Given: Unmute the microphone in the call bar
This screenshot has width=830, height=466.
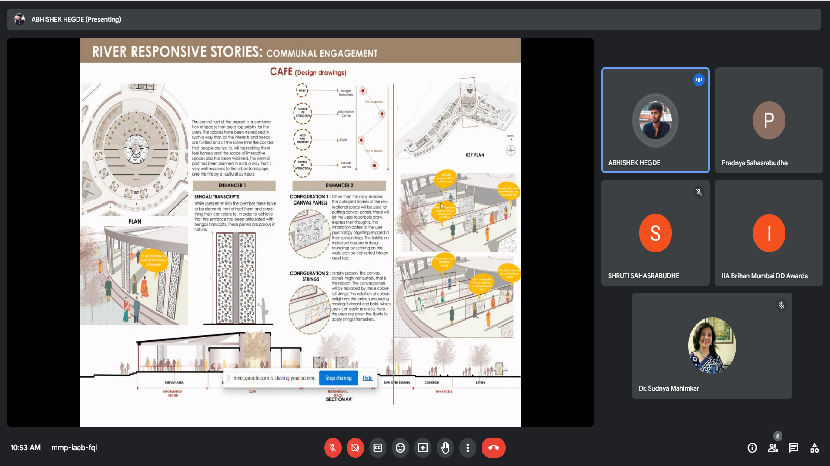Looking at the screenshot, I should 332,447.
